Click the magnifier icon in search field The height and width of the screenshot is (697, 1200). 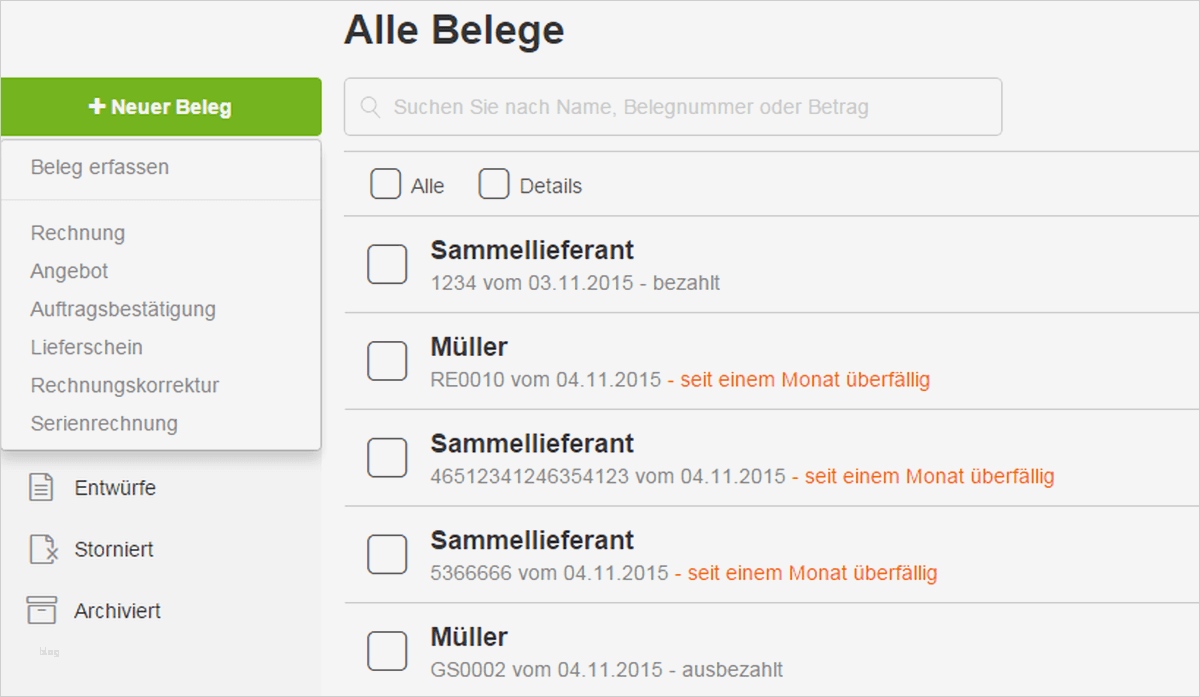click(x=370, y=107)
